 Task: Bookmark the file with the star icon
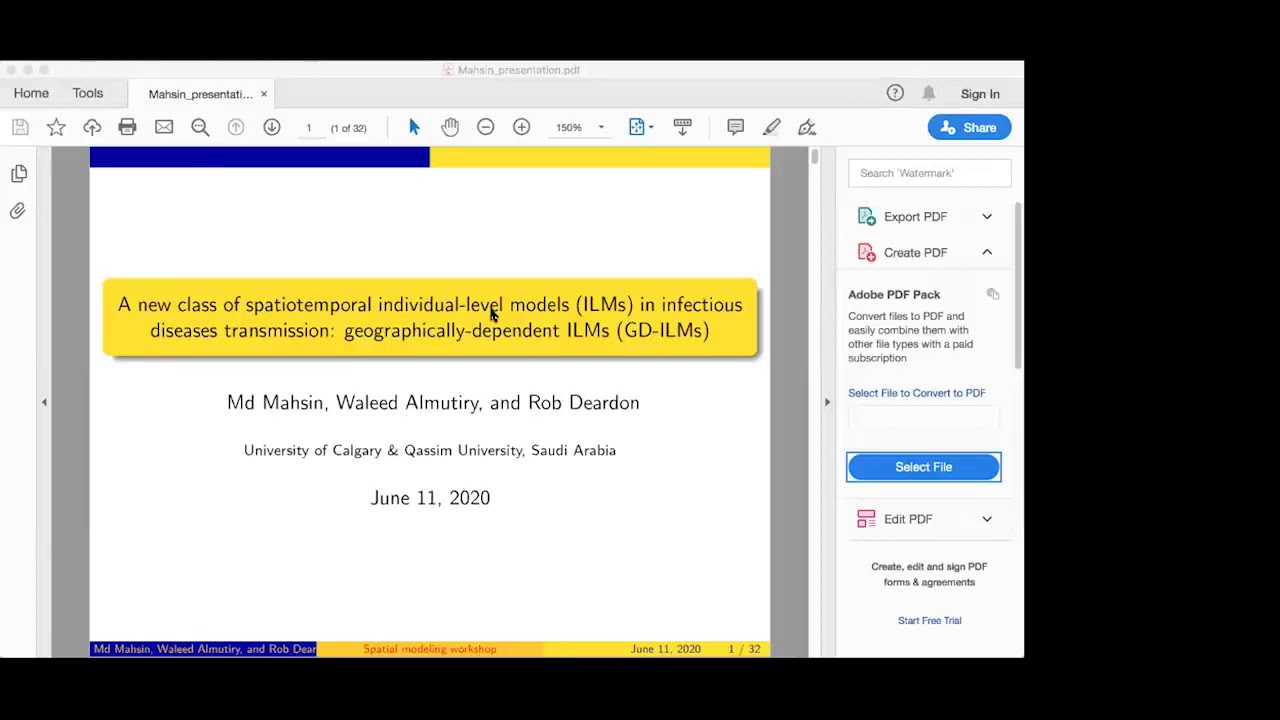(x=56, y=127)
